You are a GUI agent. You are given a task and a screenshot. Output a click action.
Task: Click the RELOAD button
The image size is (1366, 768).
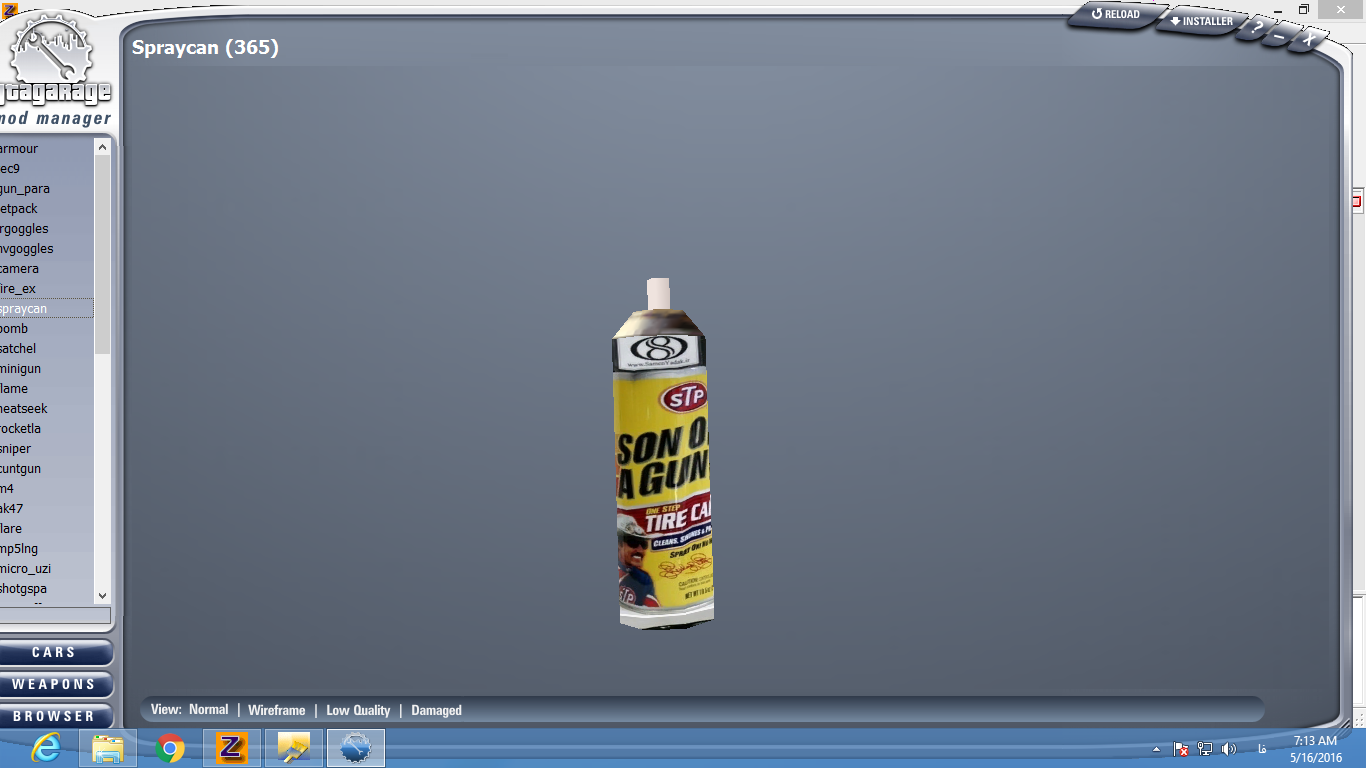(x=1116, y=14)
